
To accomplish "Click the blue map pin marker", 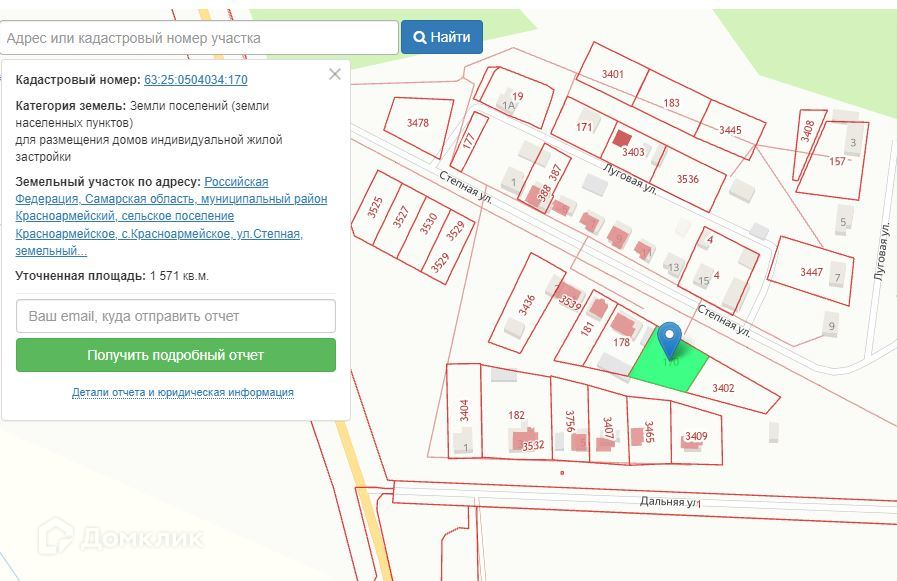I will pyautogui.click(x=669, y=339).
